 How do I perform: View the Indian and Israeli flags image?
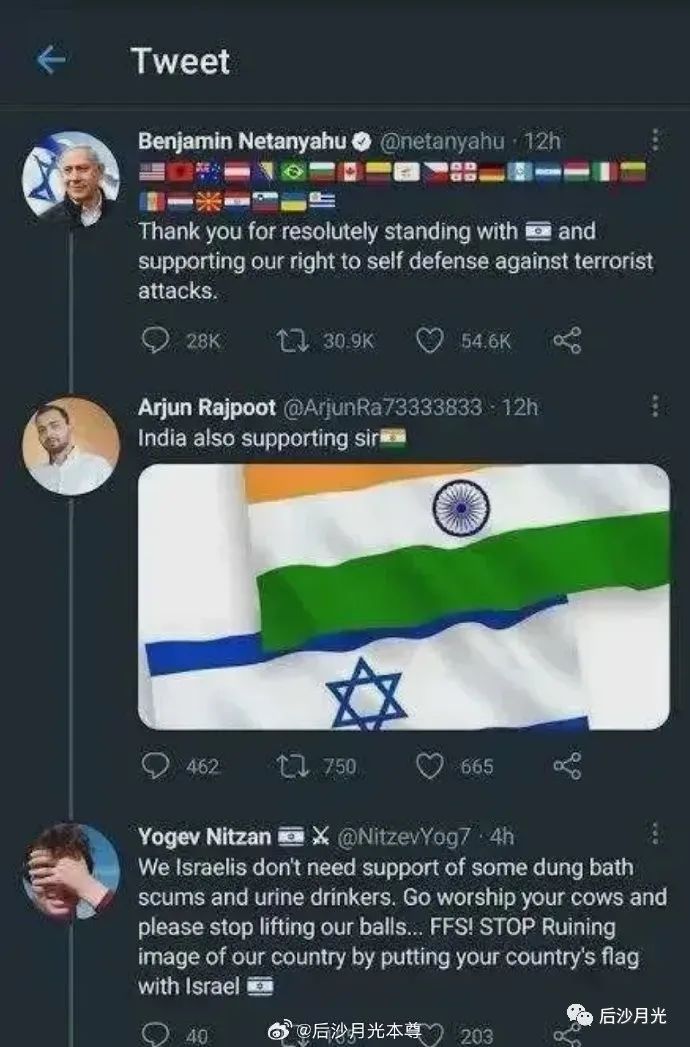pos(403,596)
